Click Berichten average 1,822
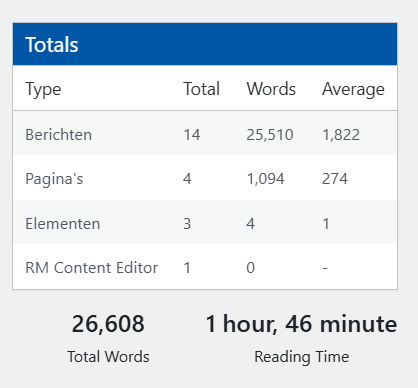Image resolution: width=418 pixels, height=388 pixels. (x=341, y=135)
